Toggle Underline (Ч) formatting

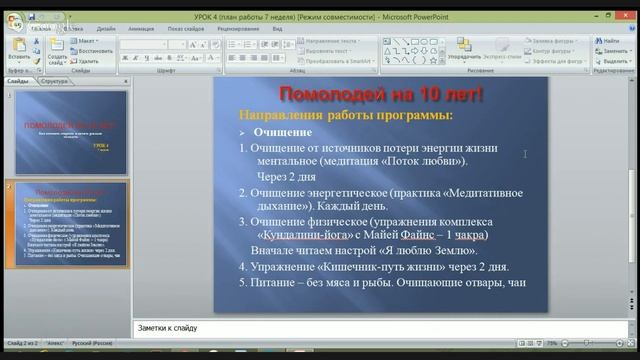(x=147, y=58)
